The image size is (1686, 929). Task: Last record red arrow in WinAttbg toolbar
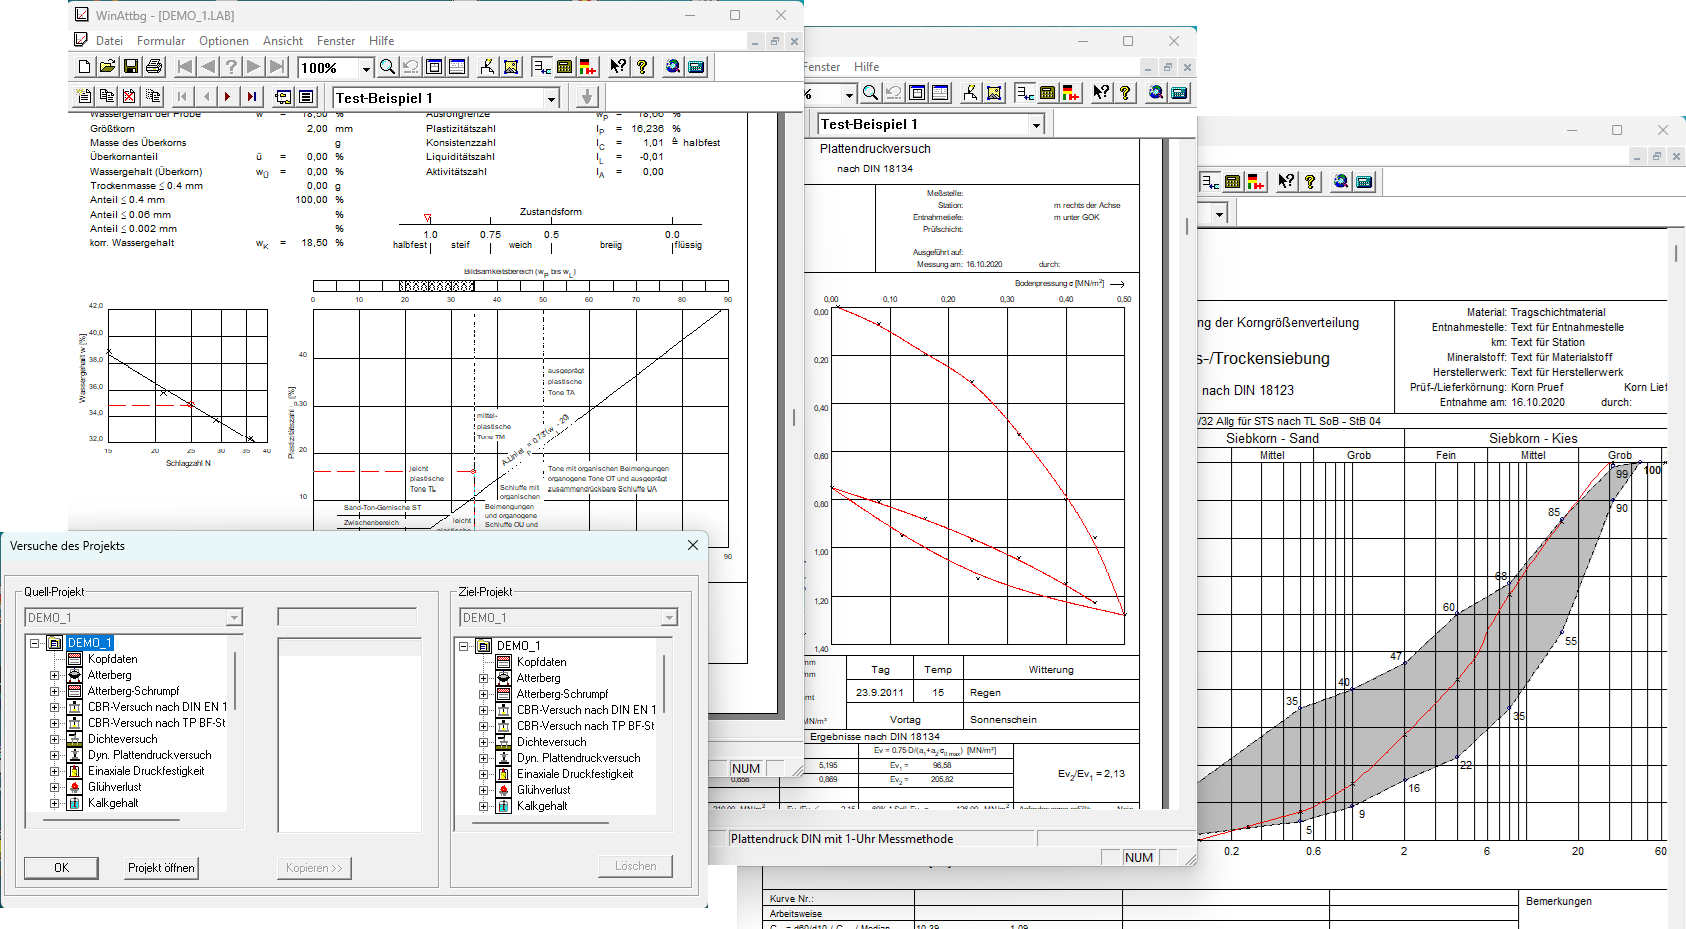tap(251, 97)
